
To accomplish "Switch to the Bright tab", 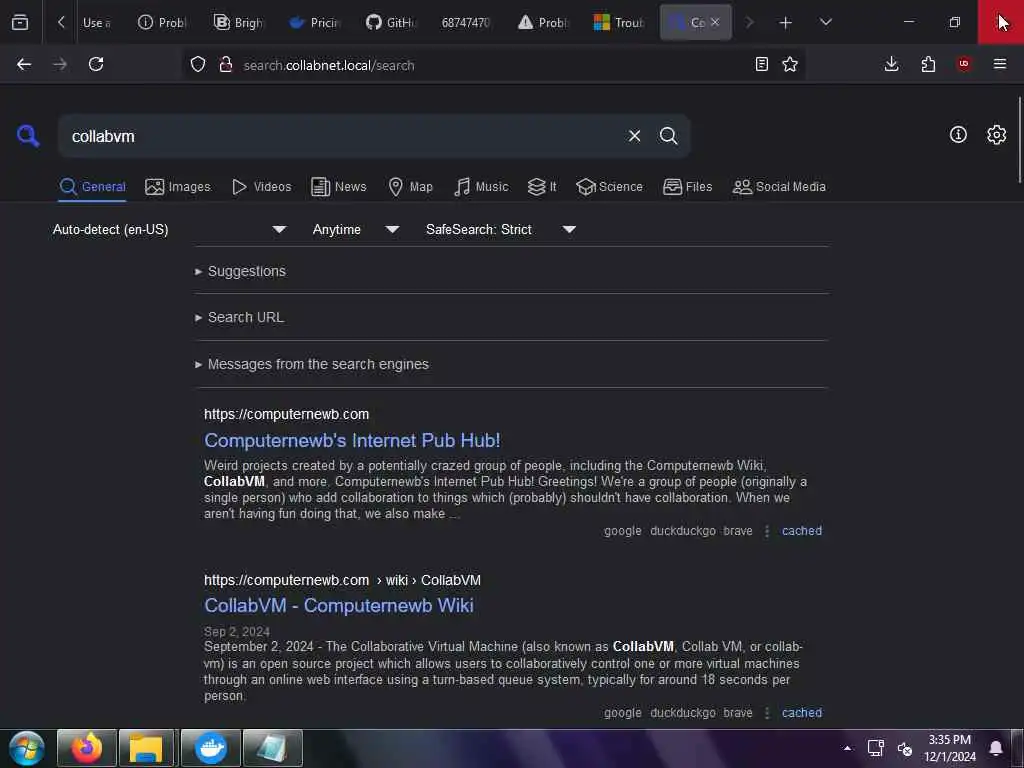I will click(x=238, y=22).
